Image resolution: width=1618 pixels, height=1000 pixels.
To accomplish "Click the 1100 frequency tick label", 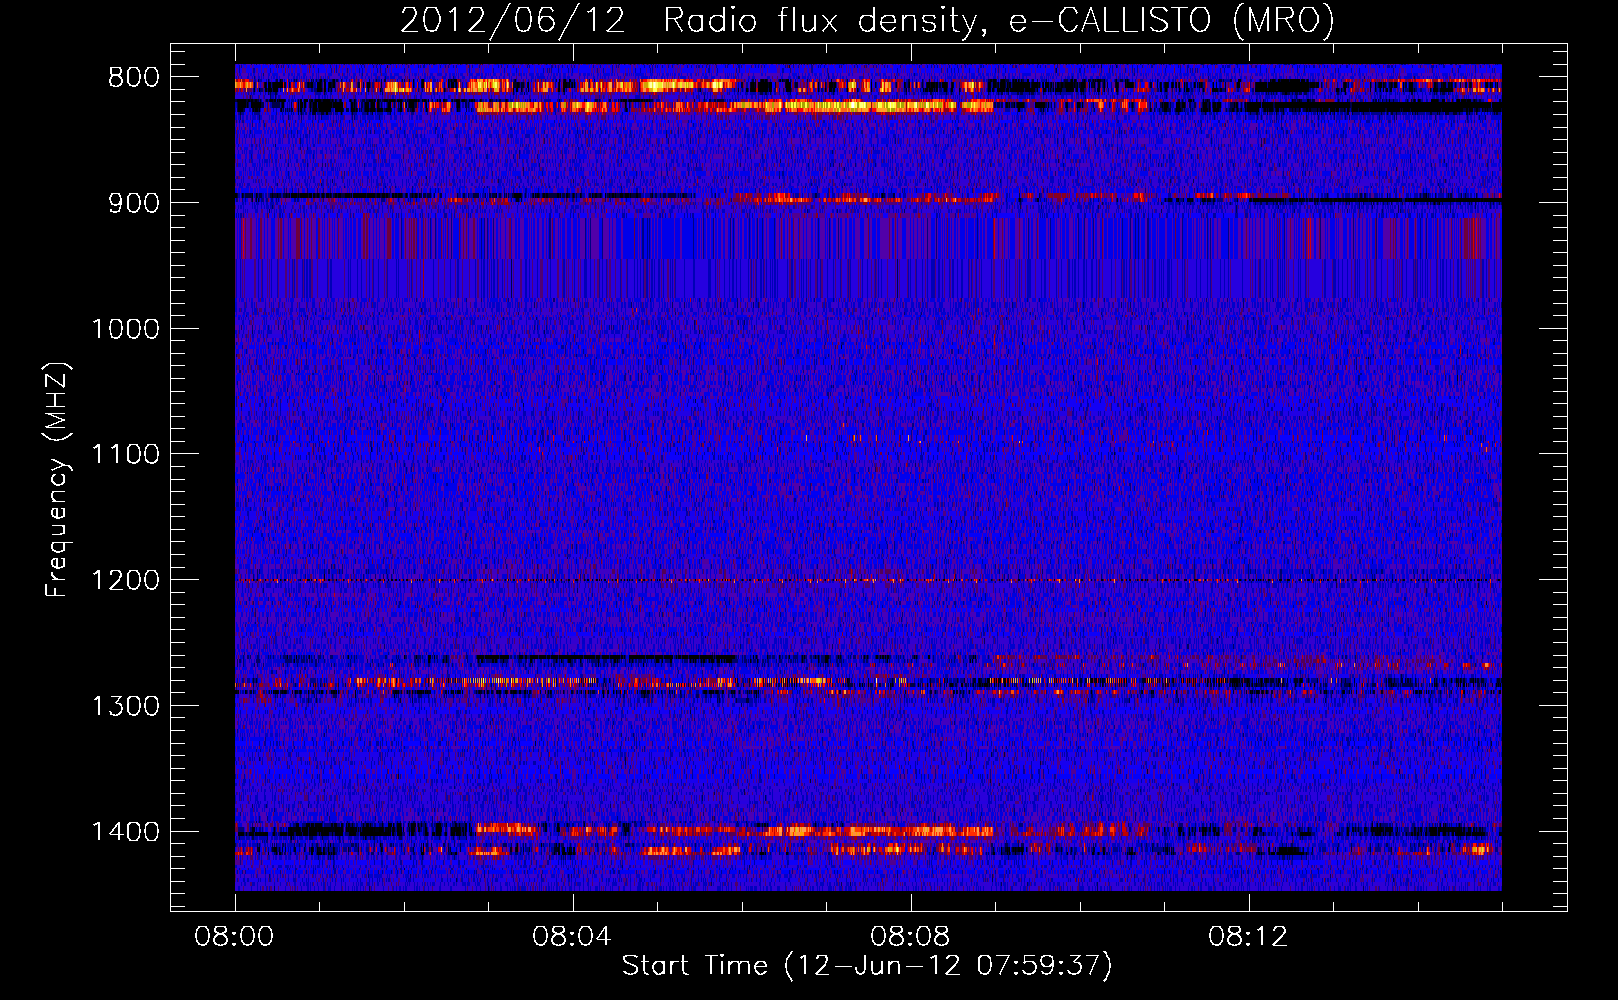I will point(125,455).
